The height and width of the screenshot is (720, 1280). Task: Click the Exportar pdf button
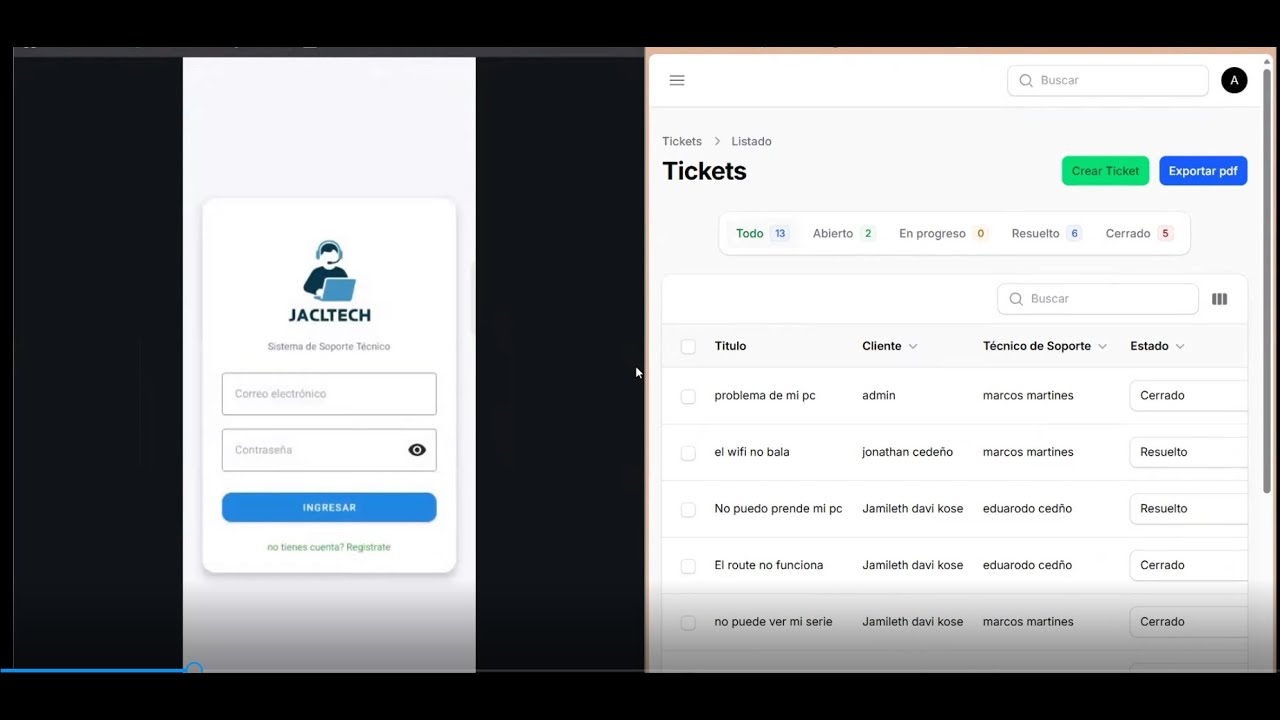tap(1203, 171)
